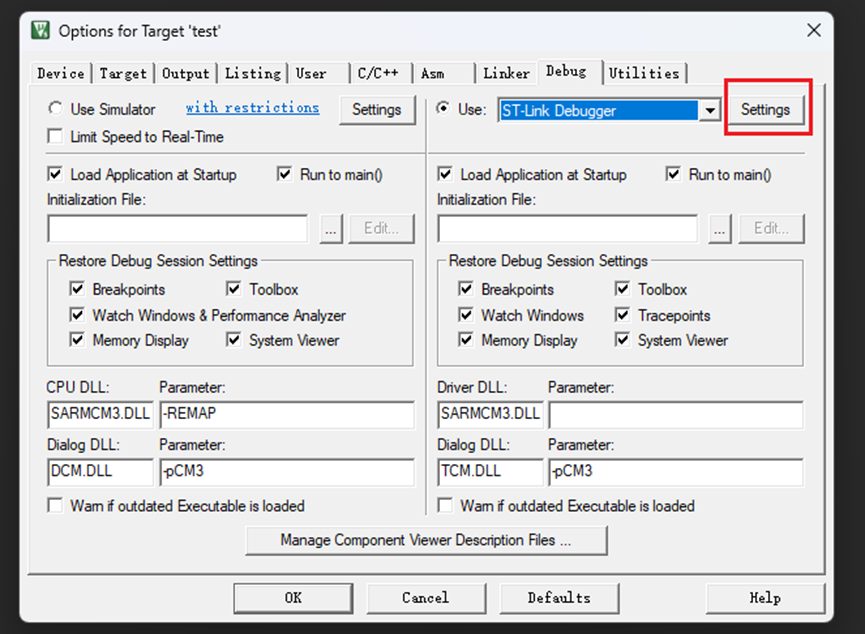This screenshot has height=634, width=865.
Task: Restore settings with the Defaults button
Action: [559, 598]
